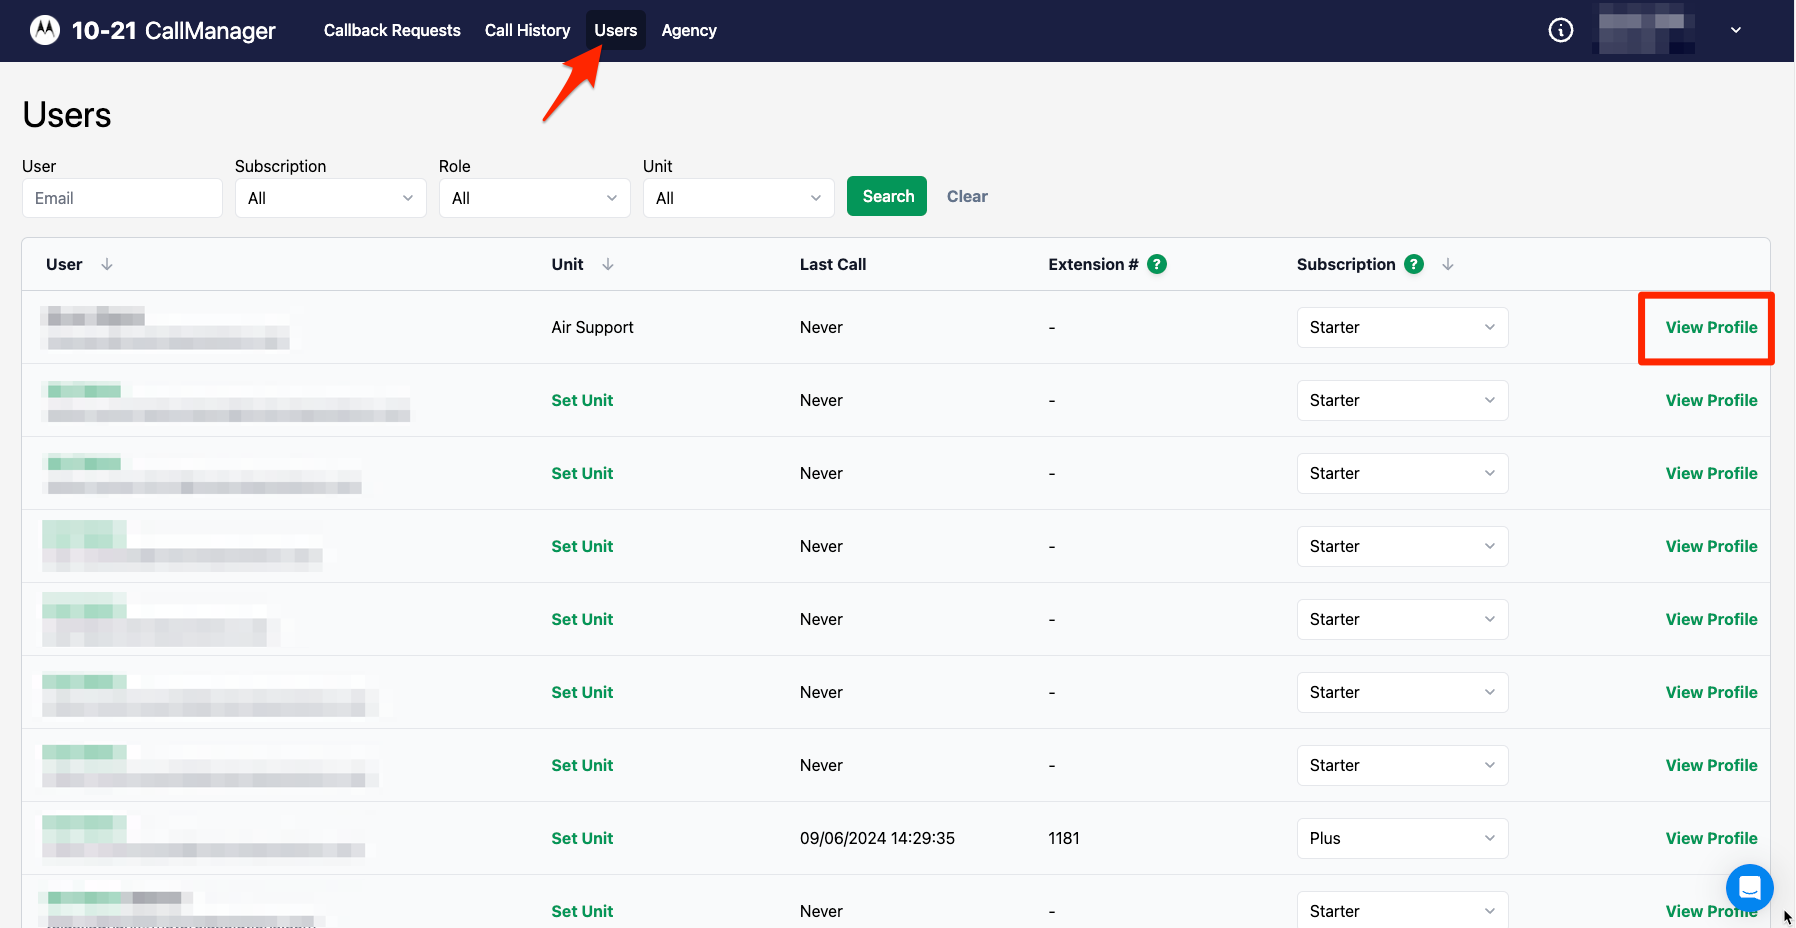
Task: Go to Call History tab
Action: pos(527,30)
